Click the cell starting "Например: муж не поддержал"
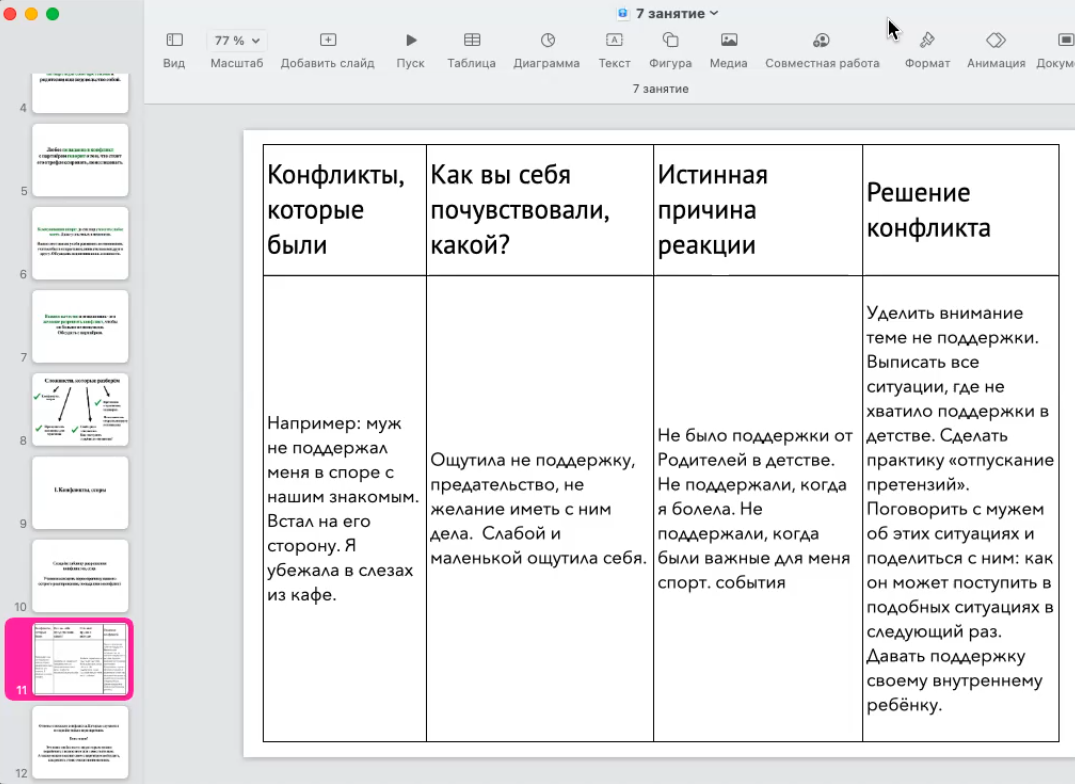The image size is (1075, 784). coord(345,509)
